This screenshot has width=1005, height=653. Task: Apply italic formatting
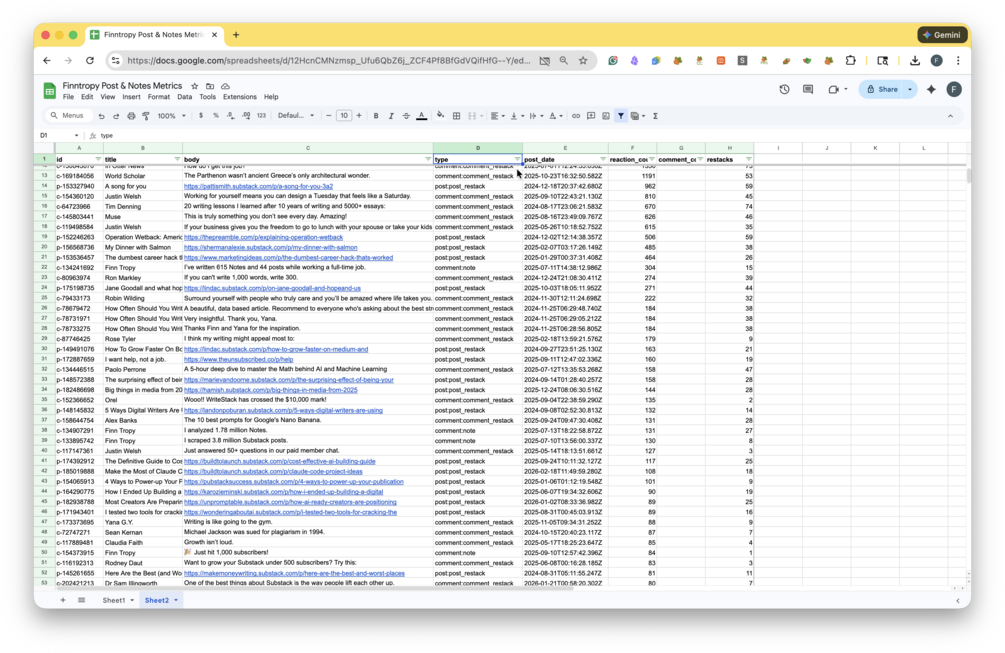pos(391,116)
